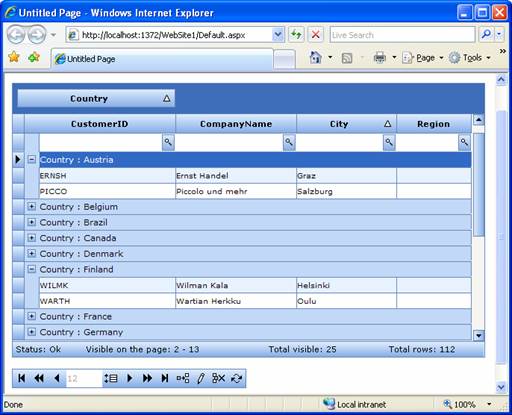512x415 pixels.
Task: Click the Stop loading red X button
Action: click(x=315, y=34)
